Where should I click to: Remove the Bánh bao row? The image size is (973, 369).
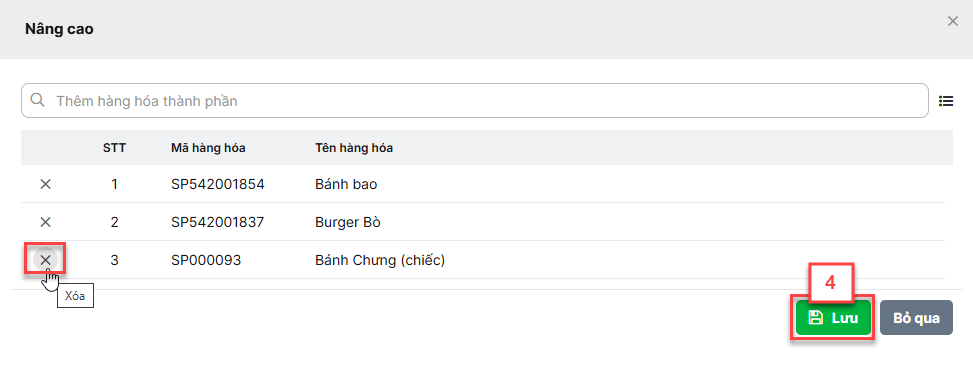coord(45,184)
